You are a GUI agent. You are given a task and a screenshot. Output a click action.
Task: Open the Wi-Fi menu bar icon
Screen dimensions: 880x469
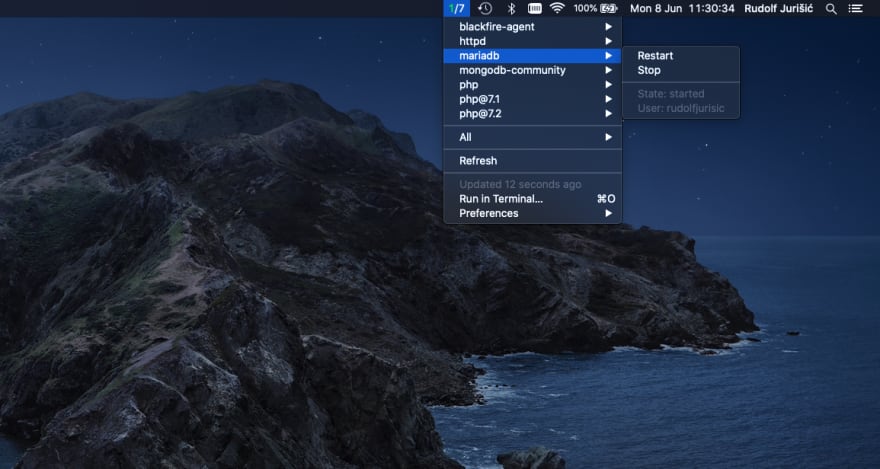coord(557,8)
